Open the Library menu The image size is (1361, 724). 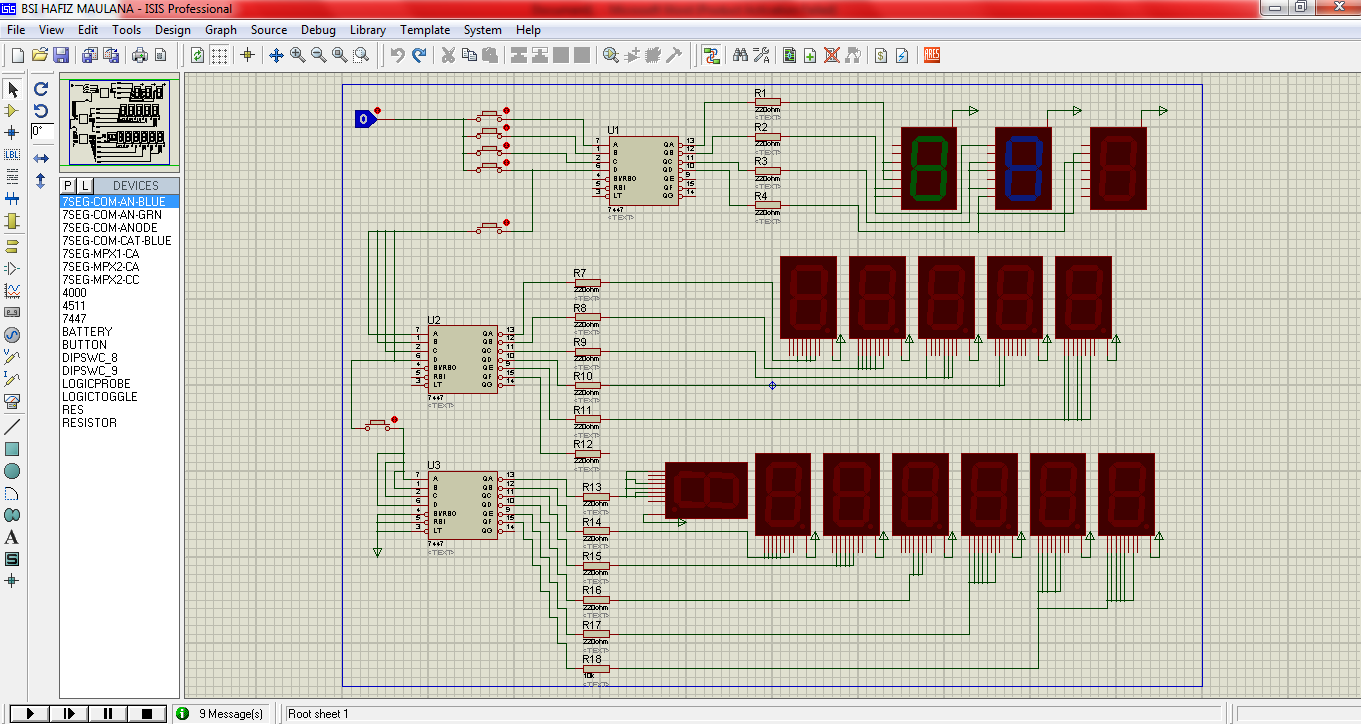[x=368, y=30]
